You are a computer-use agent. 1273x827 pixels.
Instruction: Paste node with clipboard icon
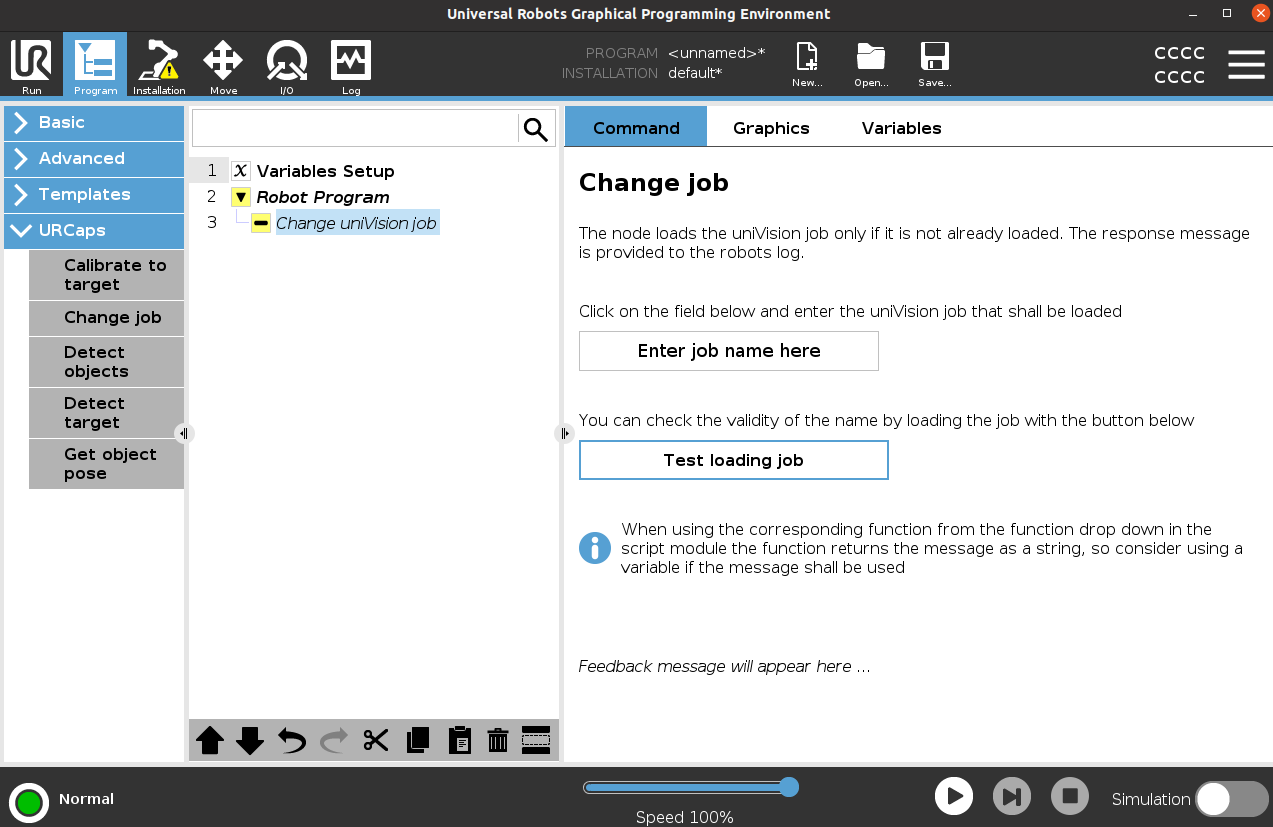(460, 741)
